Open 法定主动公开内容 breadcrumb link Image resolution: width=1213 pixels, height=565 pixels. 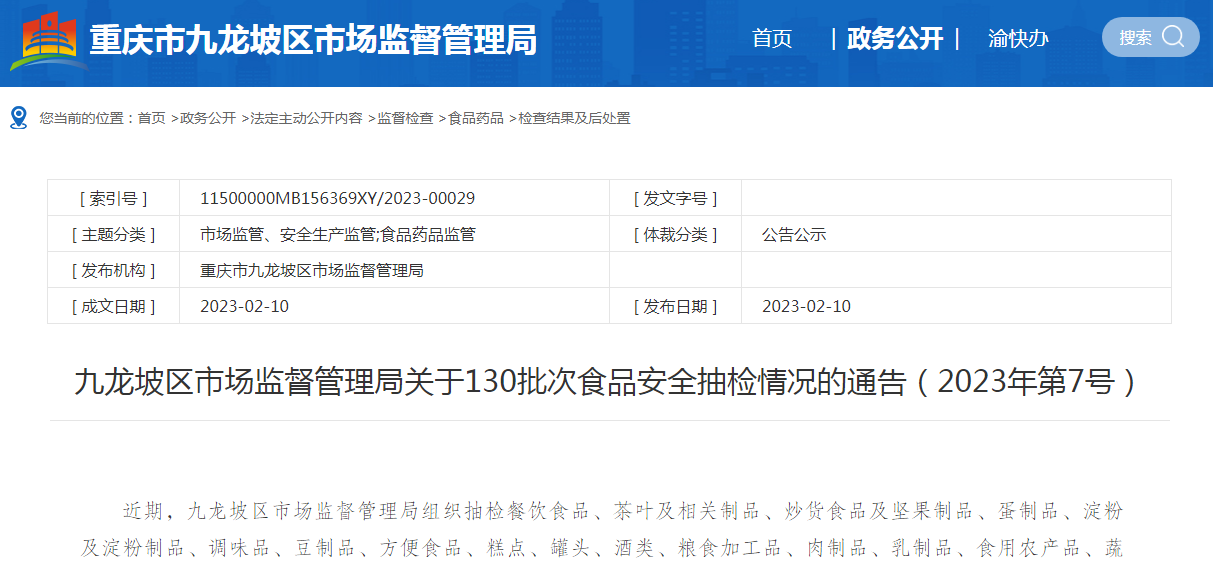click(x=306, y=118)
